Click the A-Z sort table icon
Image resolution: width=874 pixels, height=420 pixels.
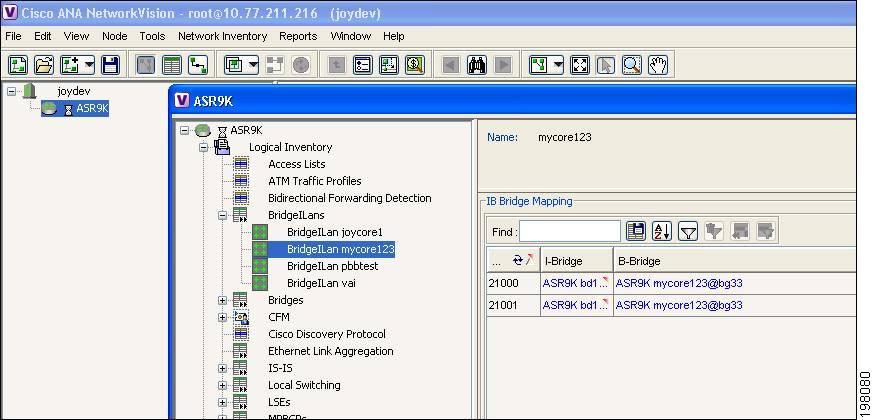662,231
